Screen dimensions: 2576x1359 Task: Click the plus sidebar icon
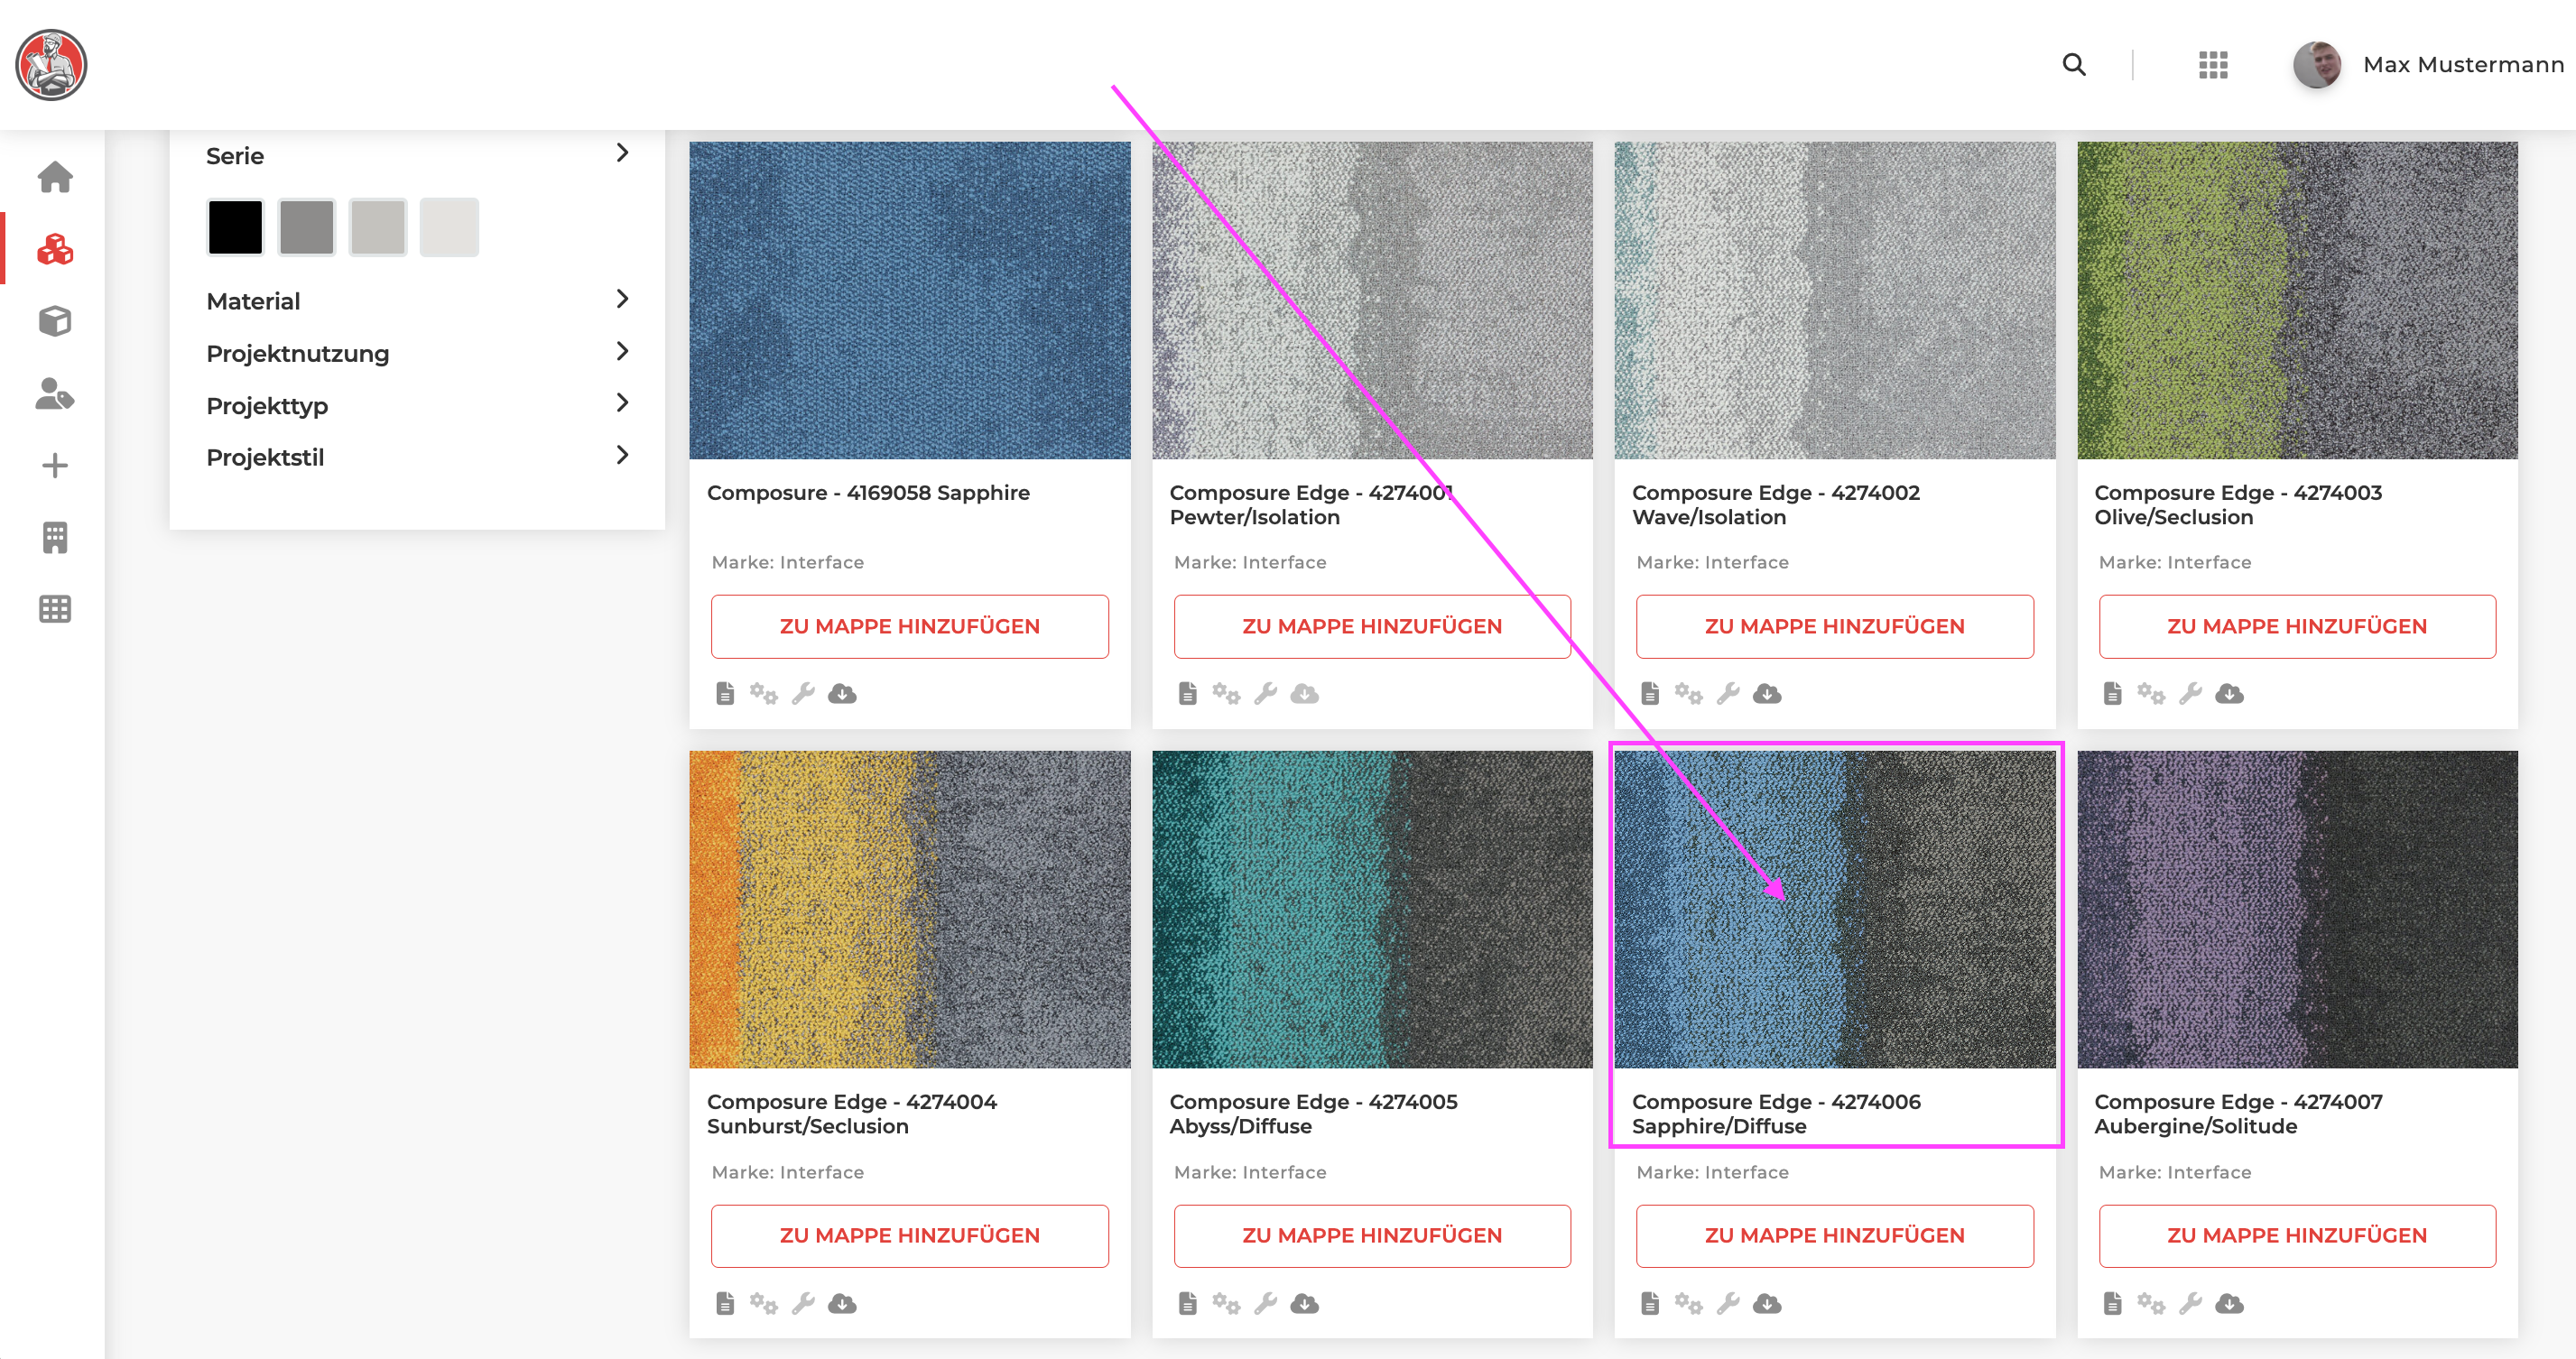(55, 465)
